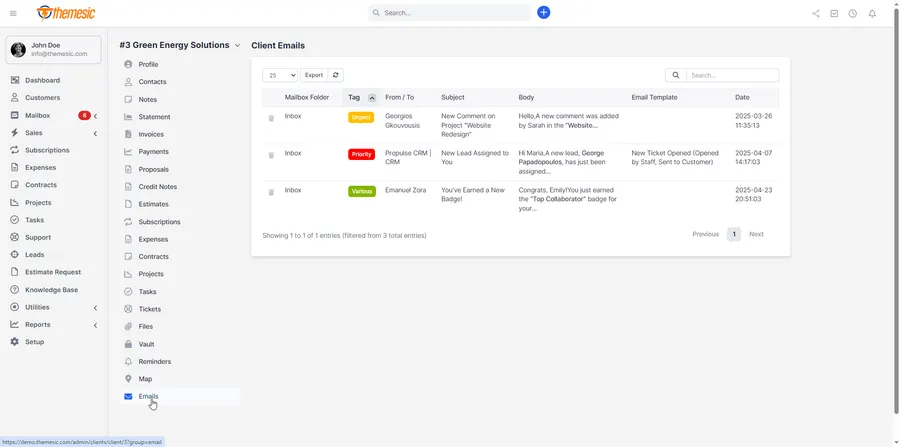Expand the Sales submenu arrow
The height and width of the screenshot is (447, 900).
click(x=95, y=133)
